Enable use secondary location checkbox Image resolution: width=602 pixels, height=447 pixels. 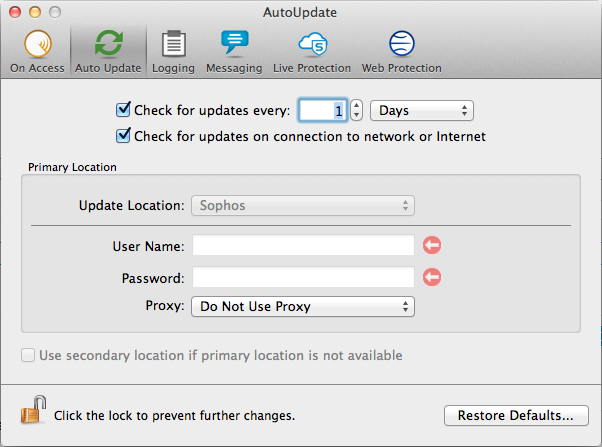pos(28,355)
